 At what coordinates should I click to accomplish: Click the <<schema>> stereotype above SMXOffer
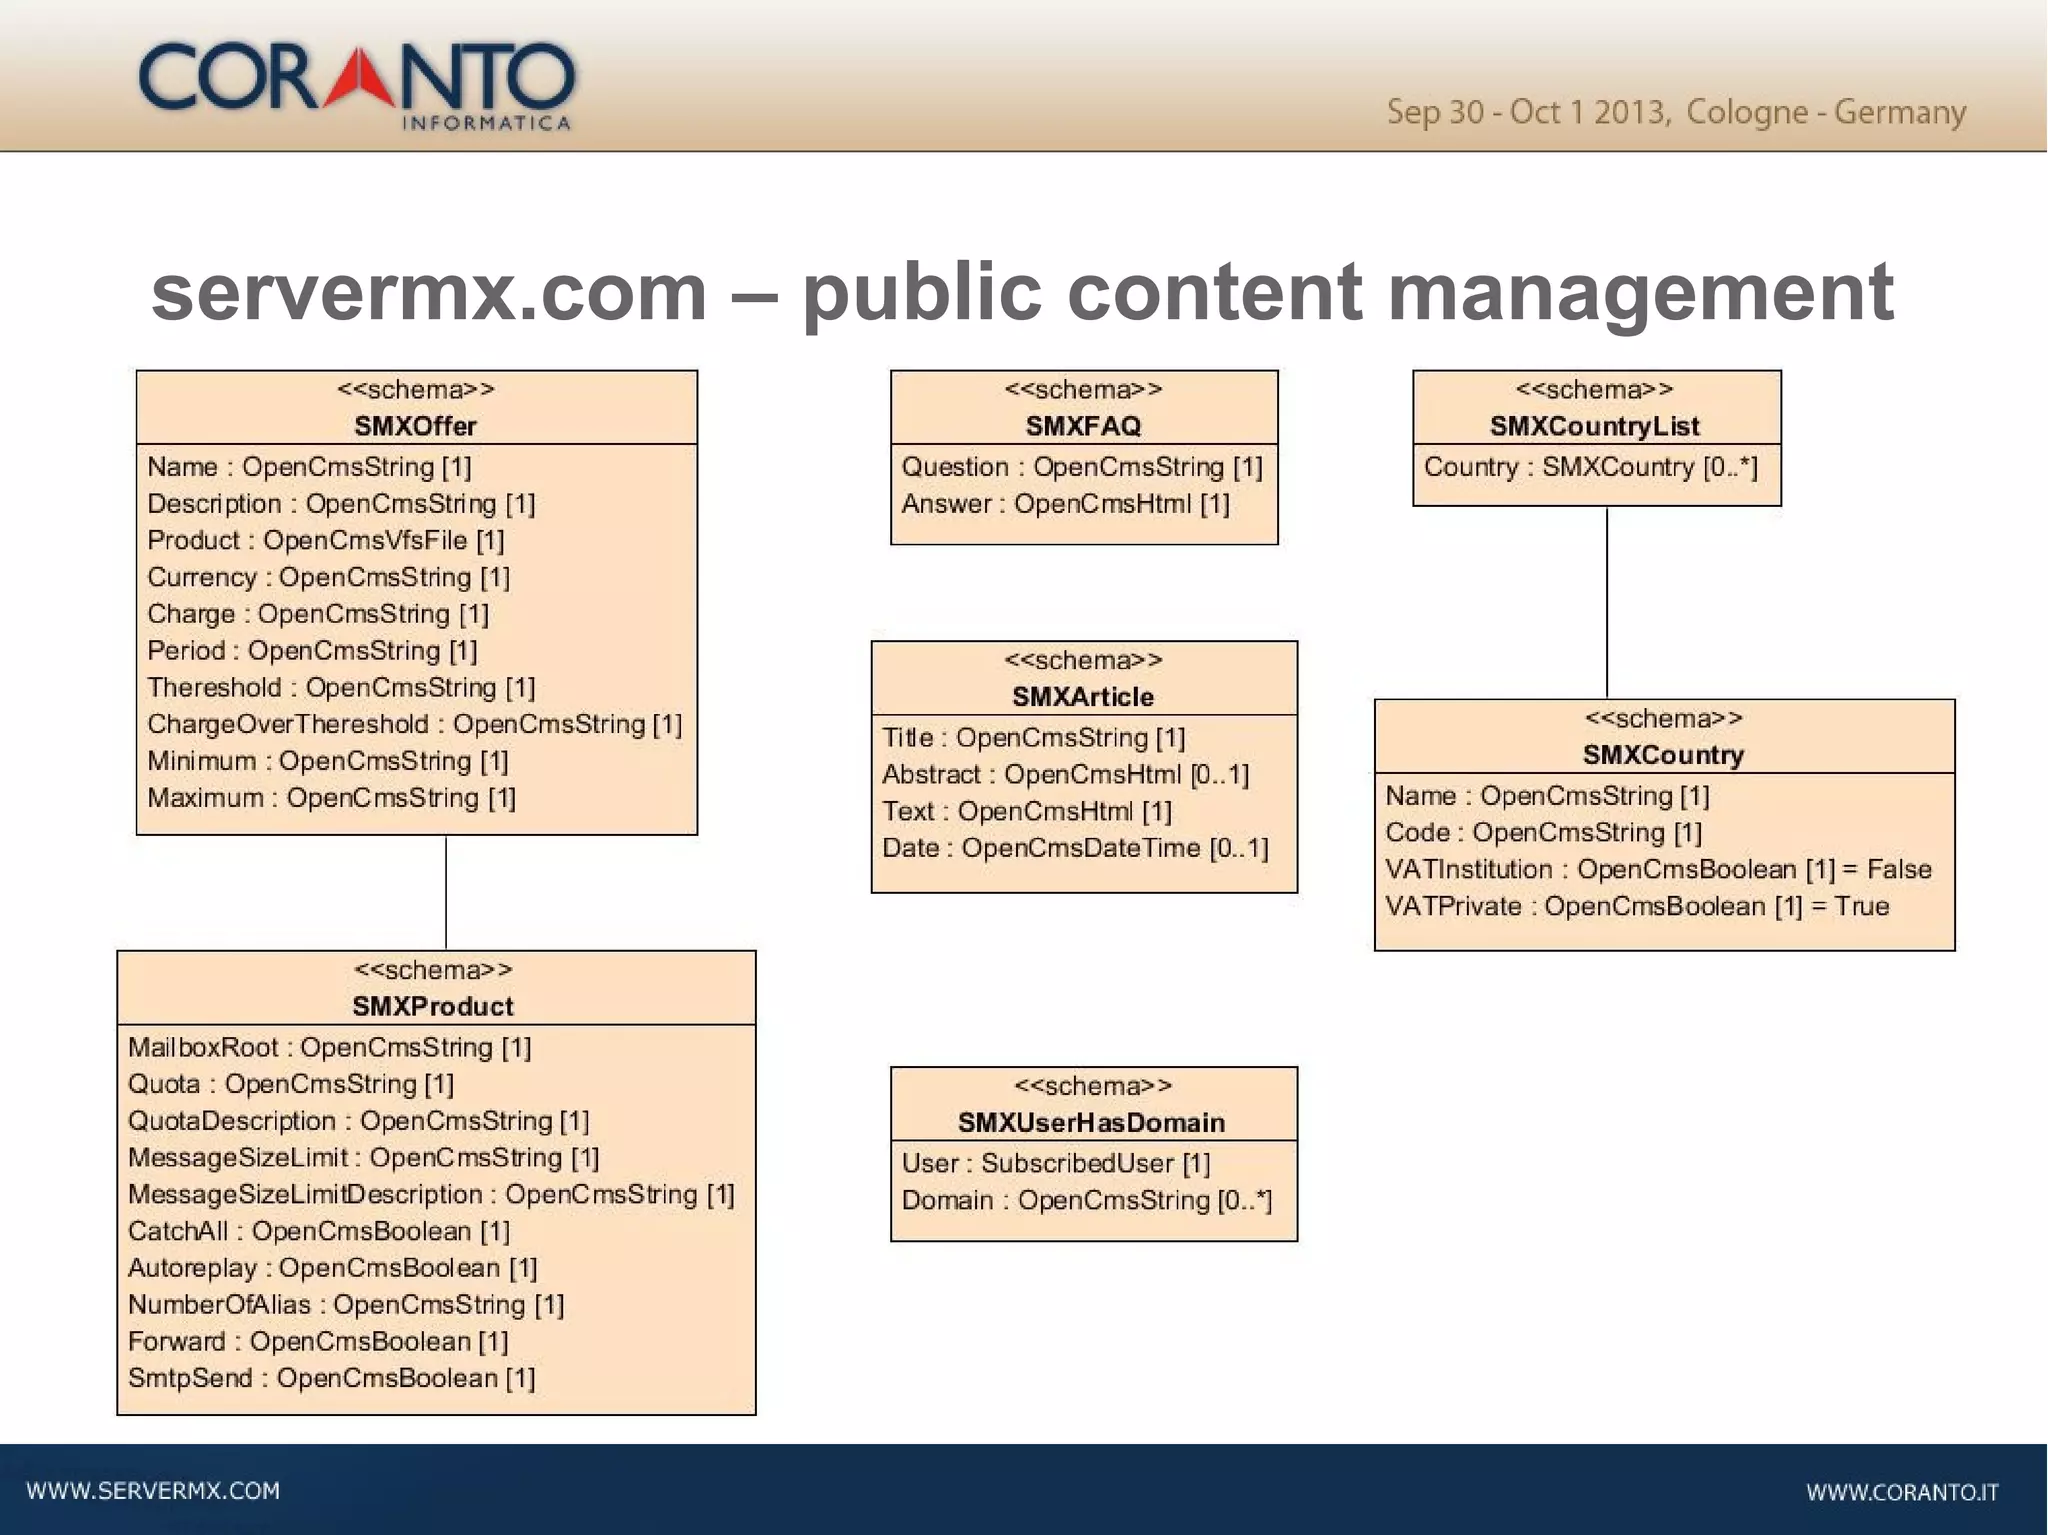(416, 390)
